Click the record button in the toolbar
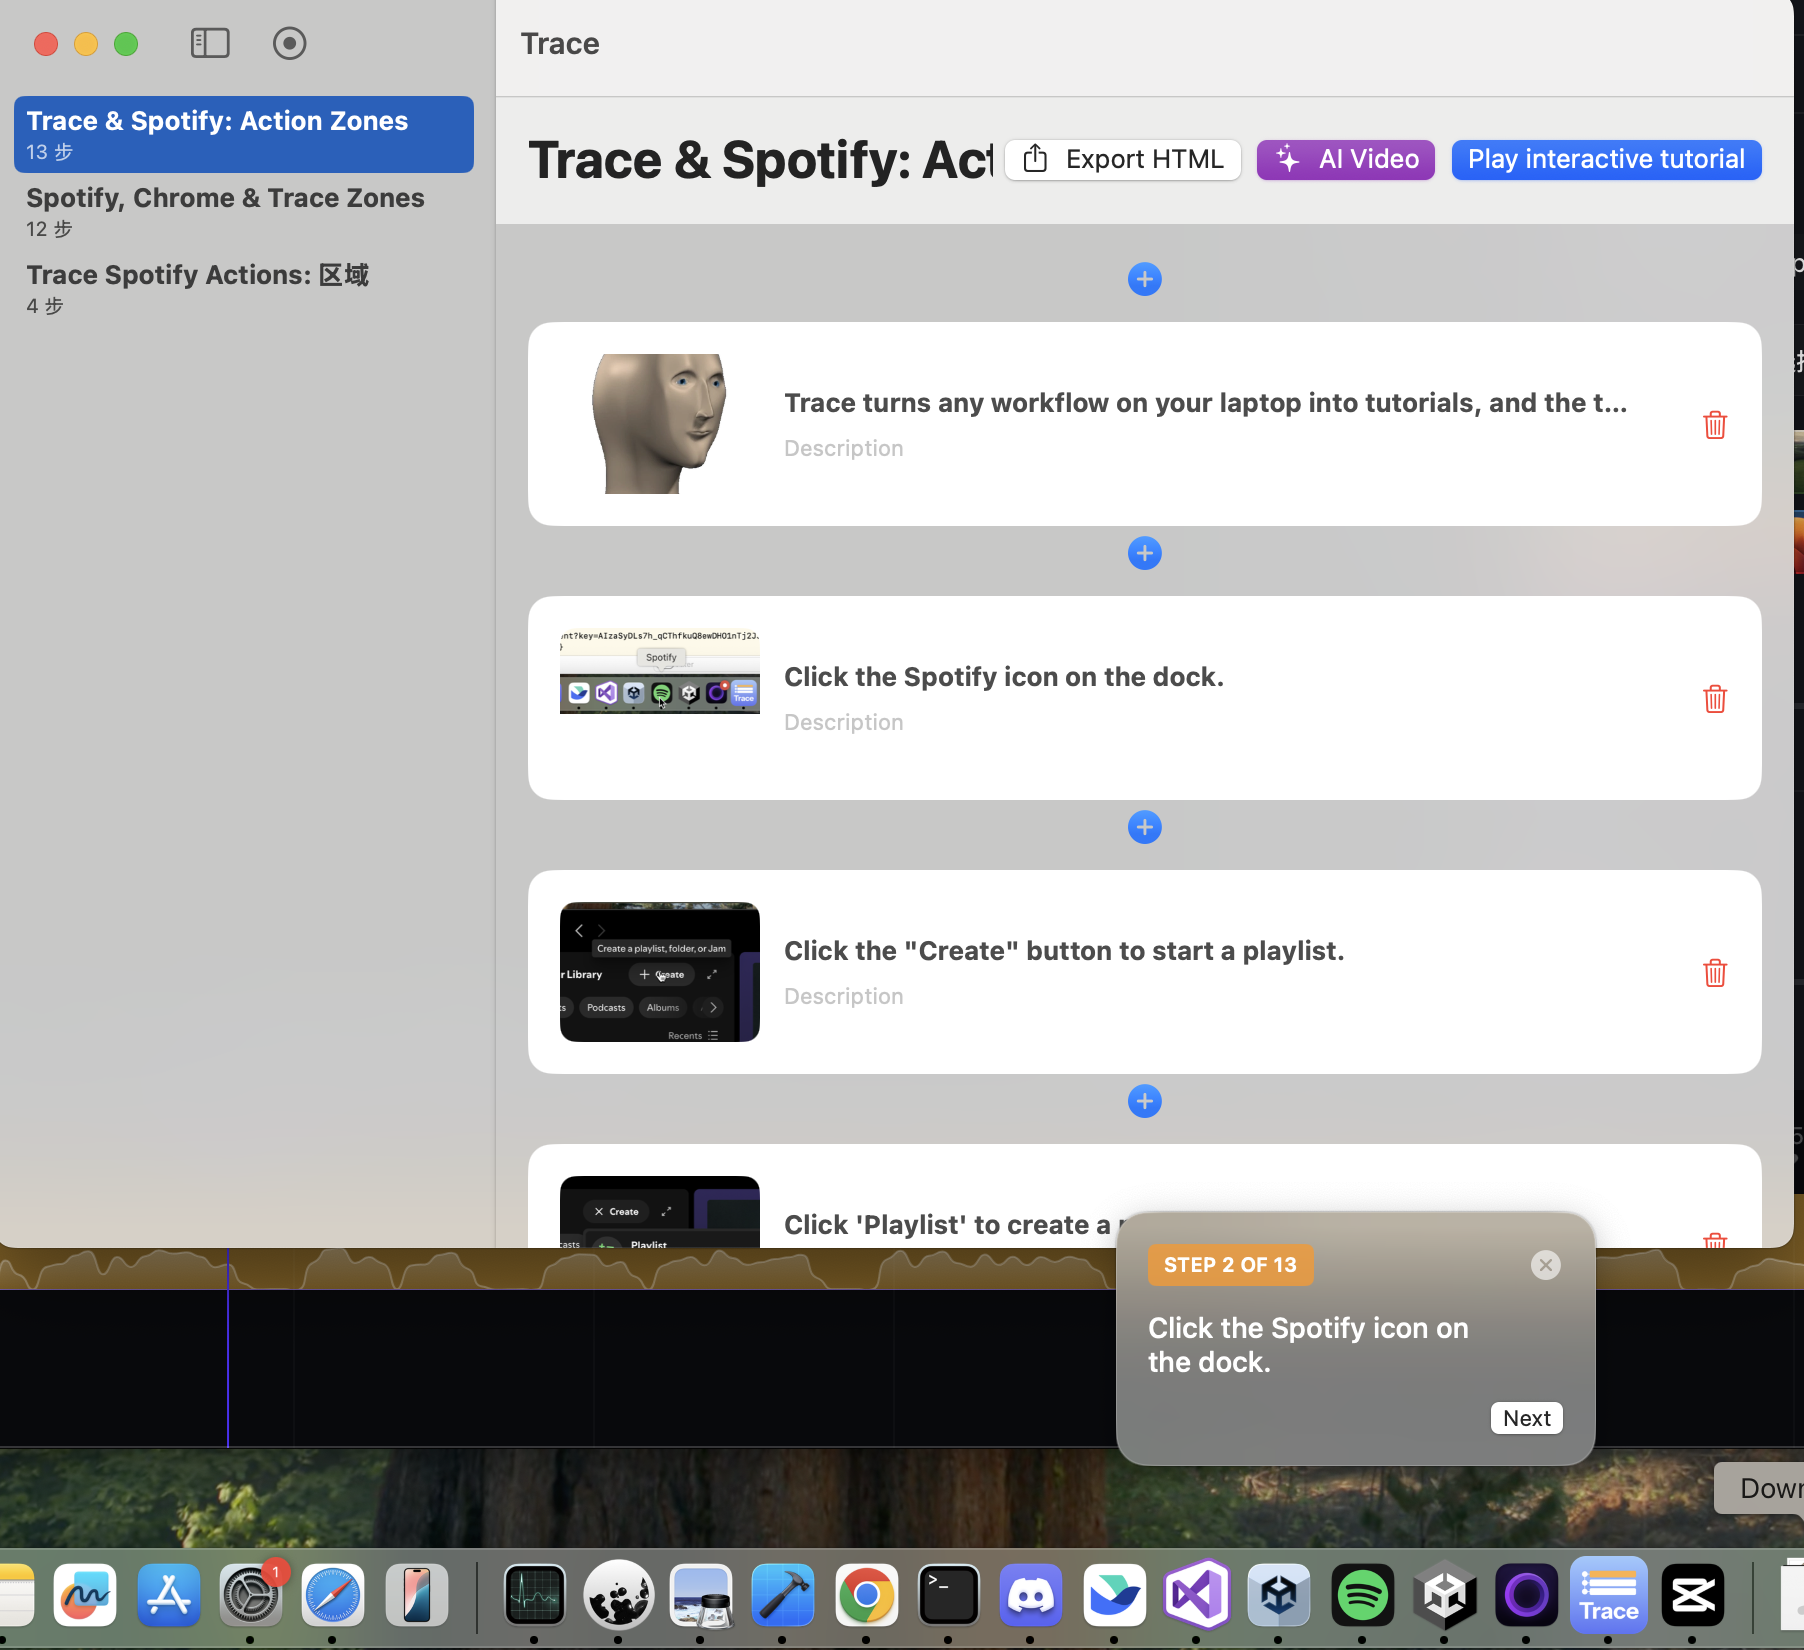 pyautogui.click(x=289, y=43)
